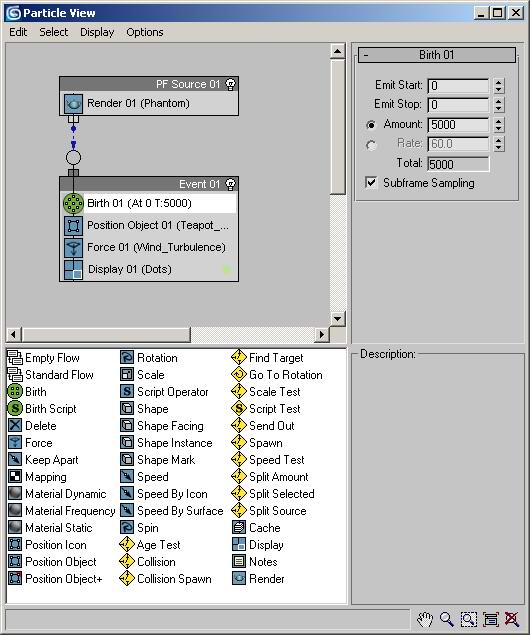Click the green Birth operator icon in depot

click(x=15, y=392)
